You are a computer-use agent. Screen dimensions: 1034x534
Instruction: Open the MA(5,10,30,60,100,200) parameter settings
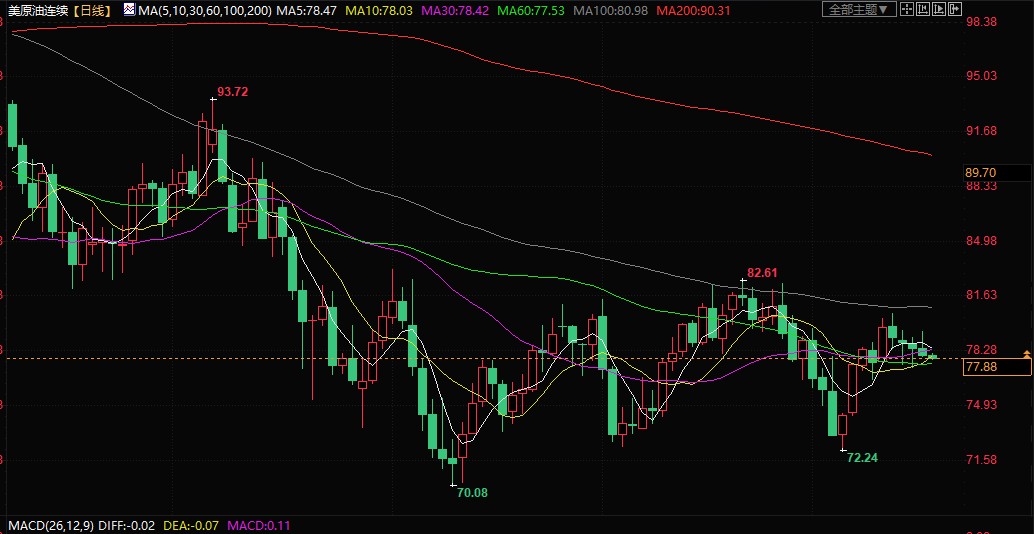click(204, 10)
